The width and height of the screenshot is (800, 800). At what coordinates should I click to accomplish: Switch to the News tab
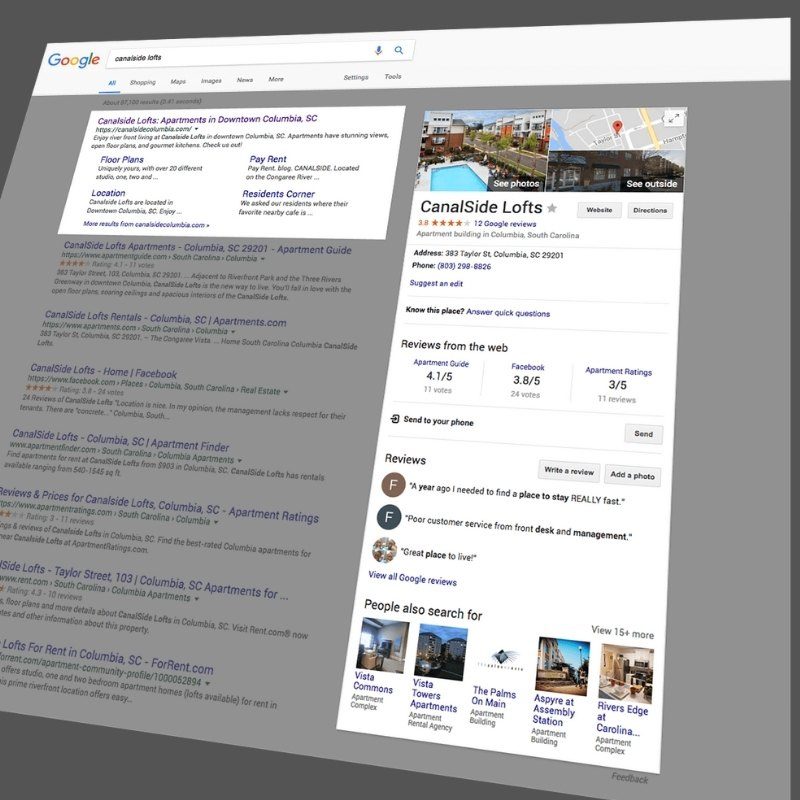tap(245, 80)
